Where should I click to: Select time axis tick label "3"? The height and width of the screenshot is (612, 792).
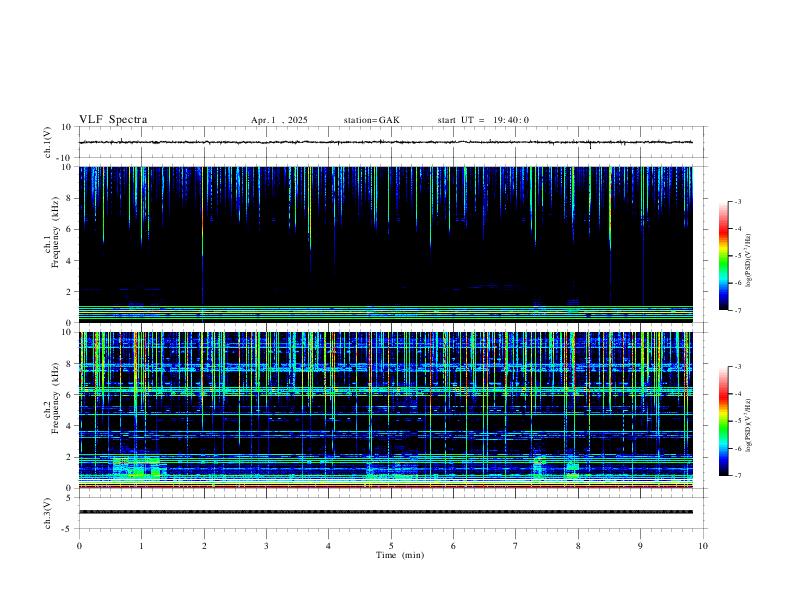point(266,546)
